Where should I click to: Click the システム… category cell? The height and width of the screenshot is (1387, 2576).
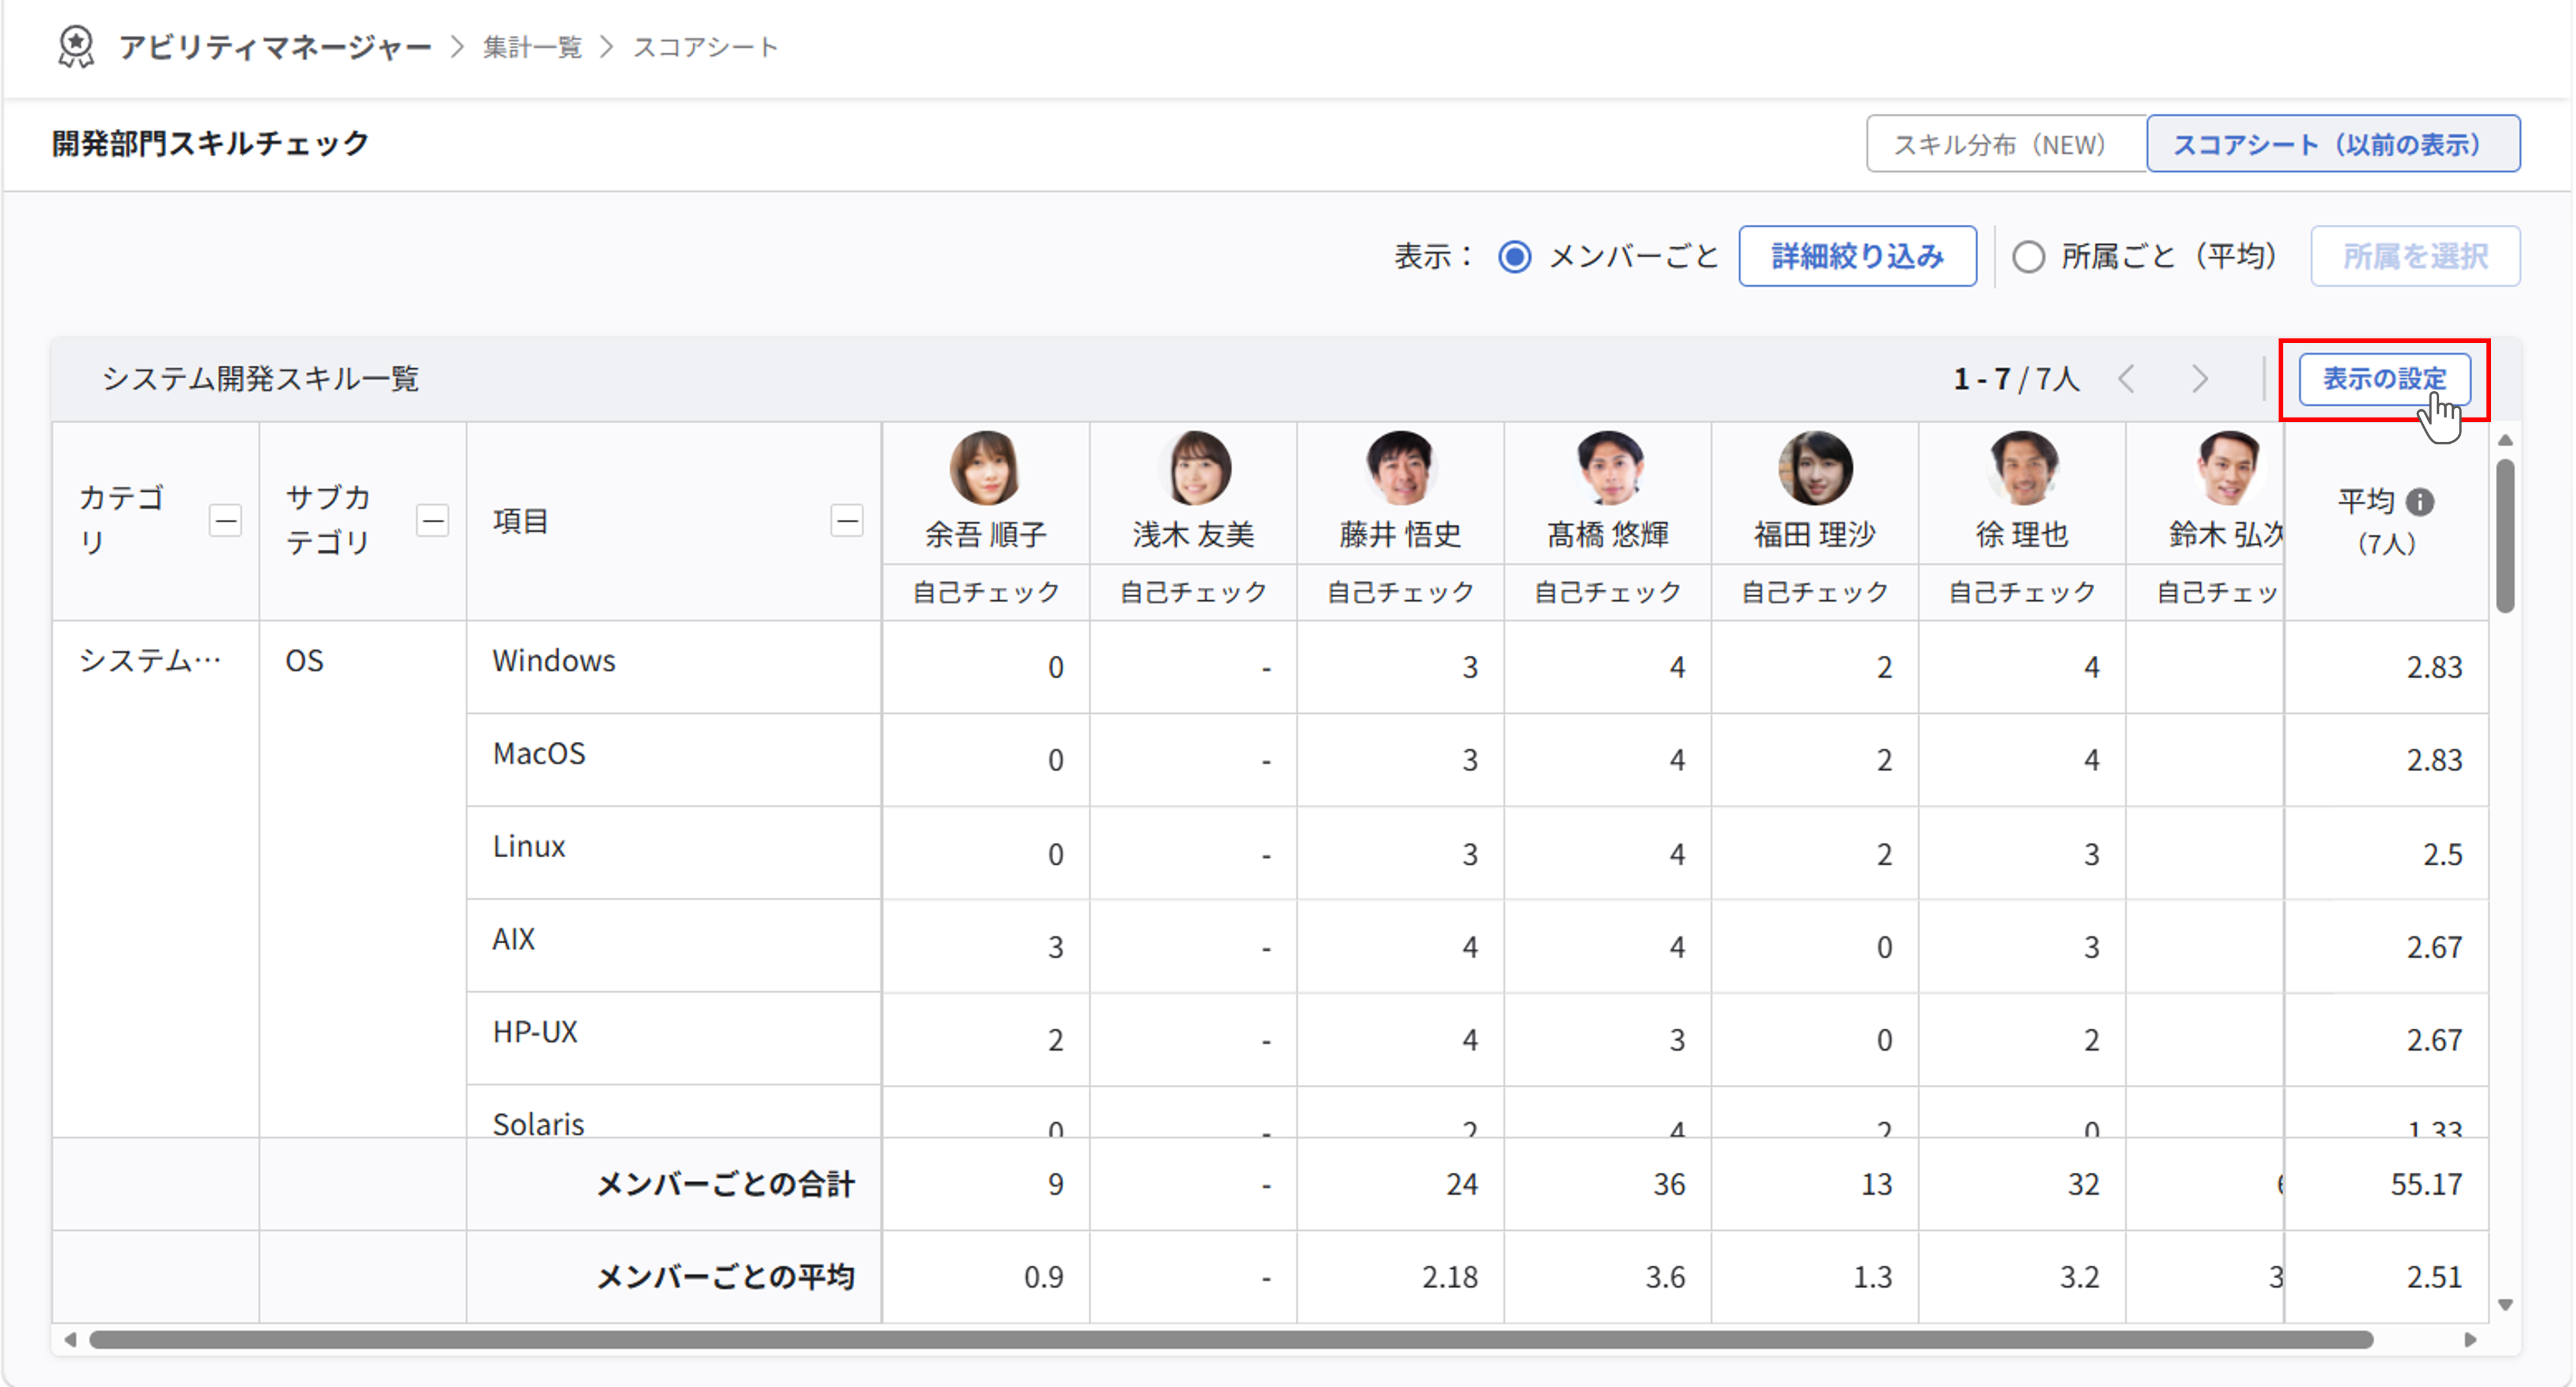(x=150, y=661)
